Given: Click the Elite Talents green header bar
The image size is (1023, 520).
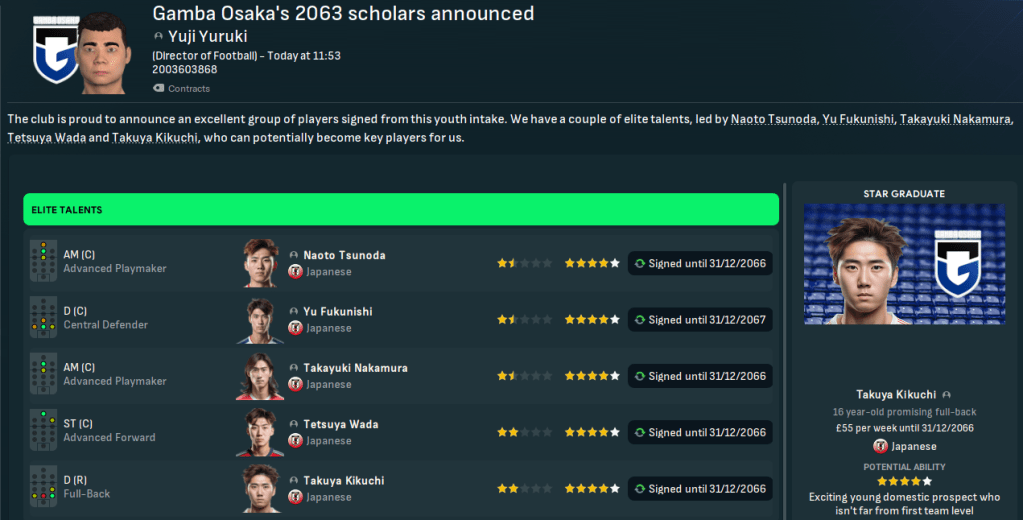Looking at the screenshot, I should click(400, 210).
